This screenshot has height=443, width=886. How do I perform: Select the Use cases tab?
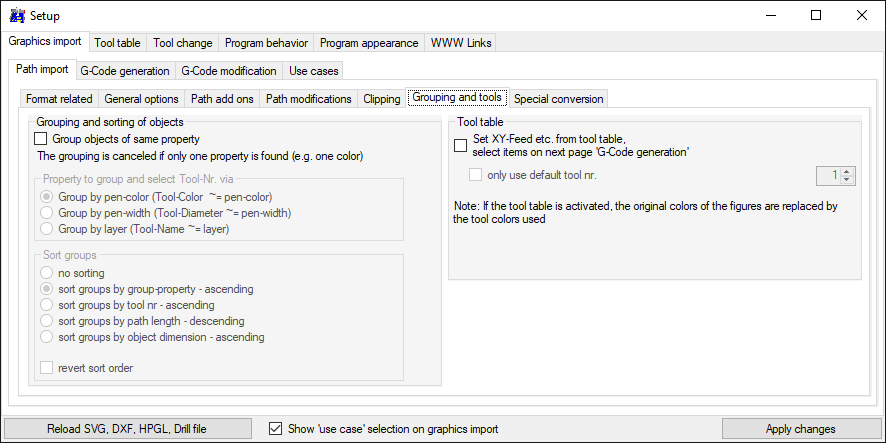click(x=314, y=71)
